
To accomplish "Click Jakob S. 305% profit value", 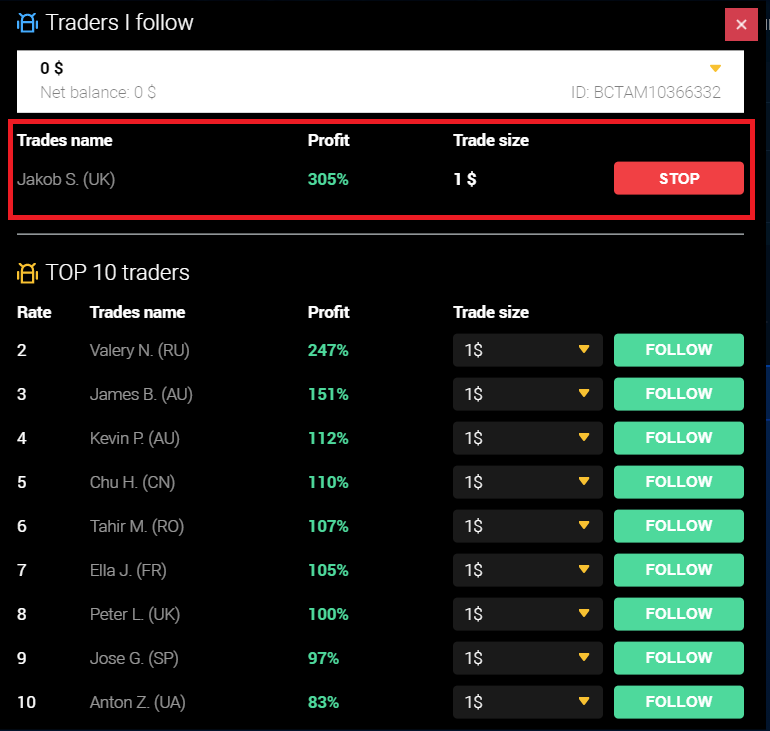I will click(328, 180).
